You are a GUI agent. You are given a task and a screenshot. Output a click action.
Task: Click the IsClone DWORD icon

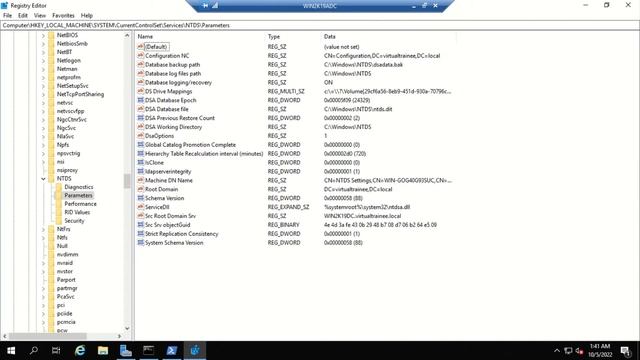coord(141,162)
